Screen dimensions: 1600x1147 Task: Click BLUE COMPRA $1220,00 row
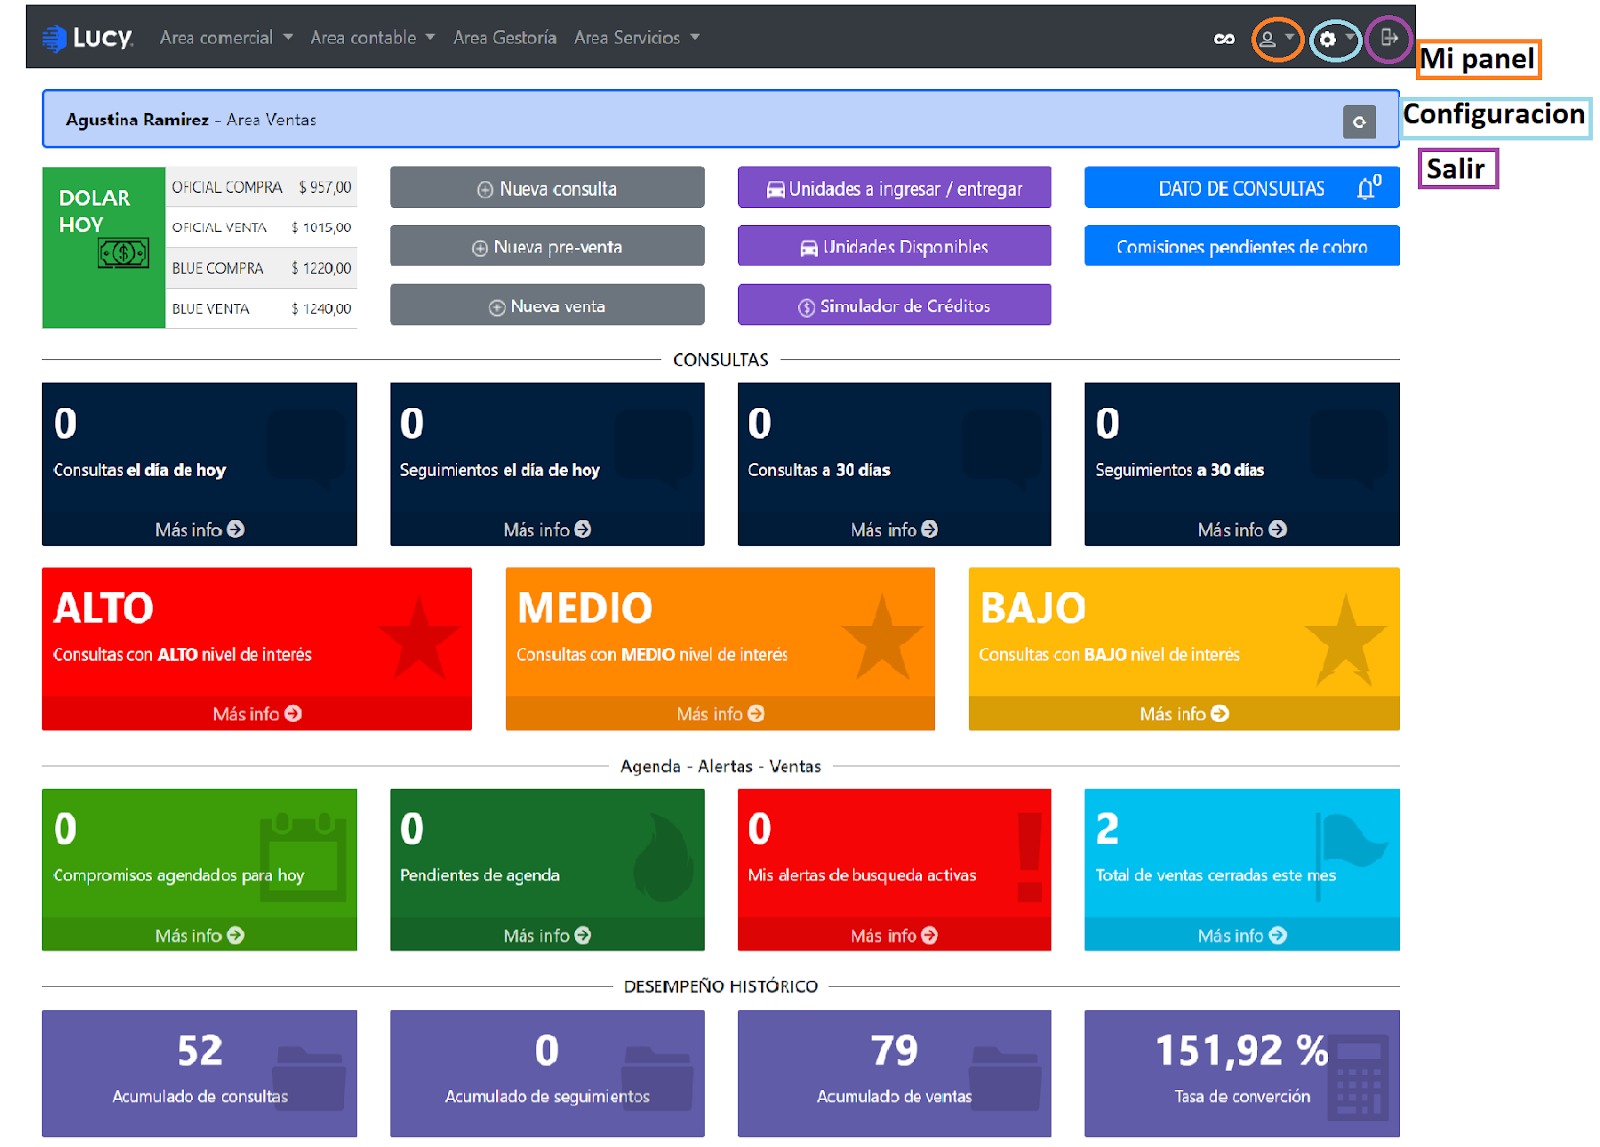point(261,268)
